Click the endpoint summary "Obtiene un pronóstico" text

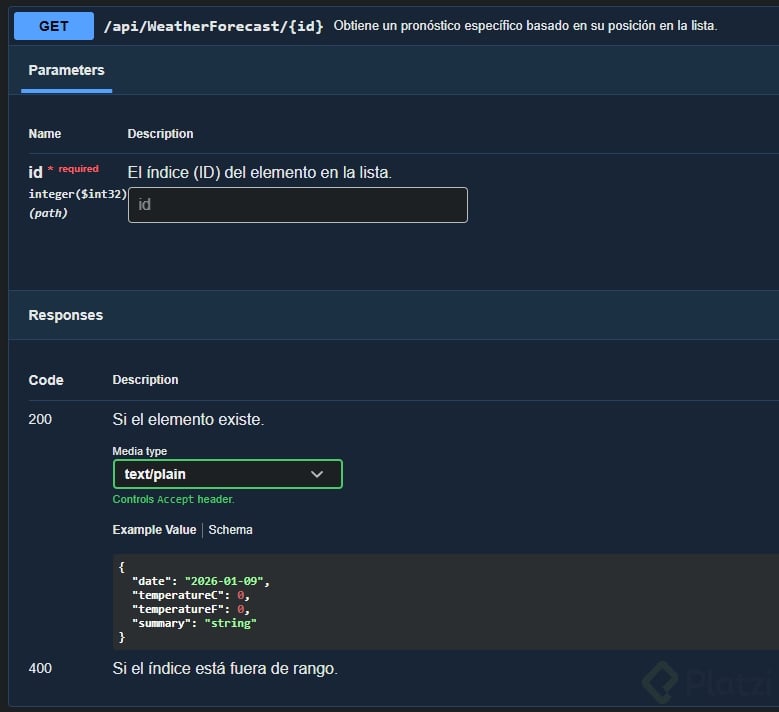click(x=525, y=26)
